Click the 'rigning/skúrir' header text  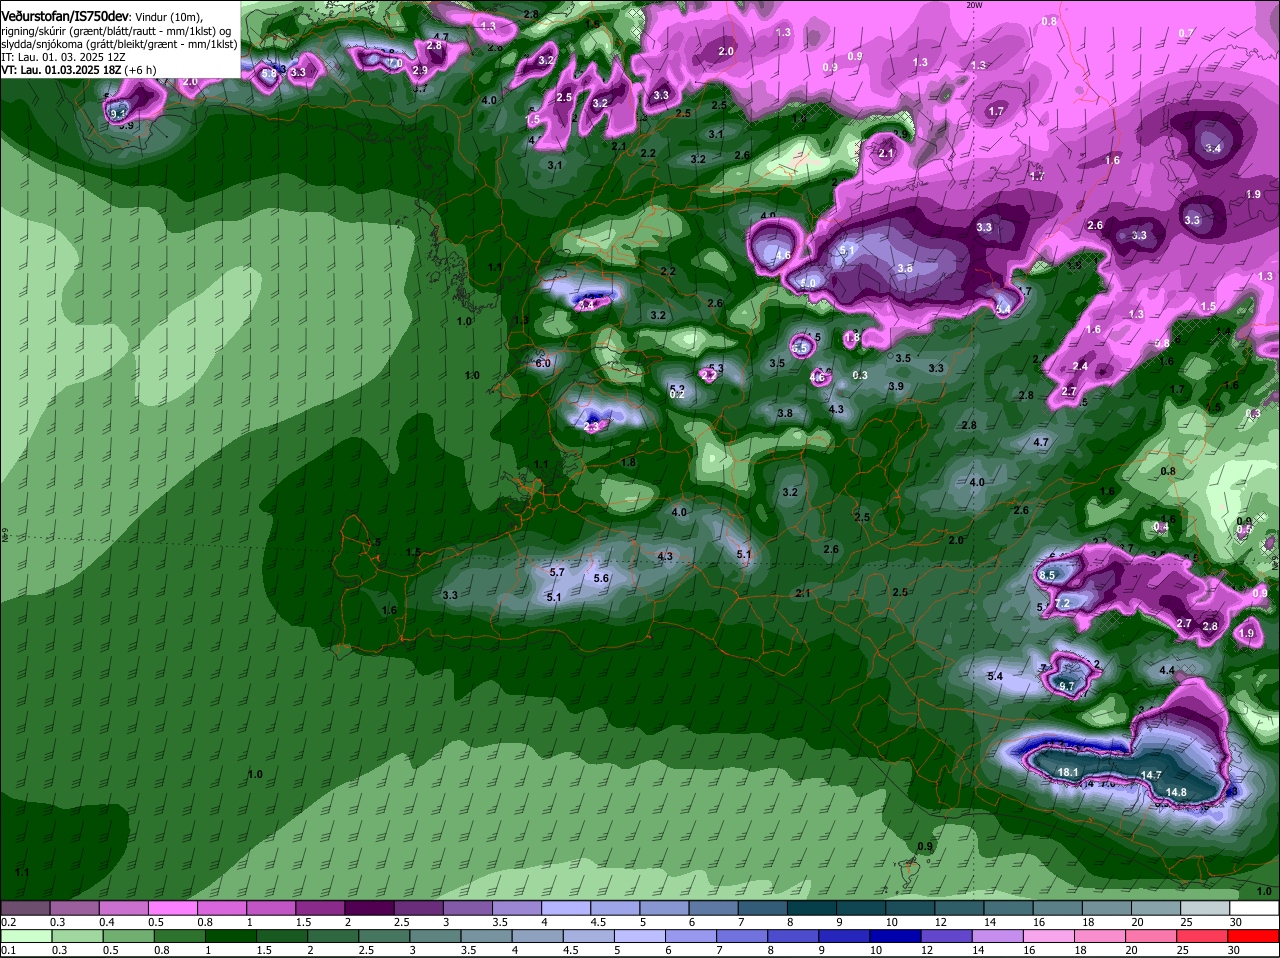33,31
